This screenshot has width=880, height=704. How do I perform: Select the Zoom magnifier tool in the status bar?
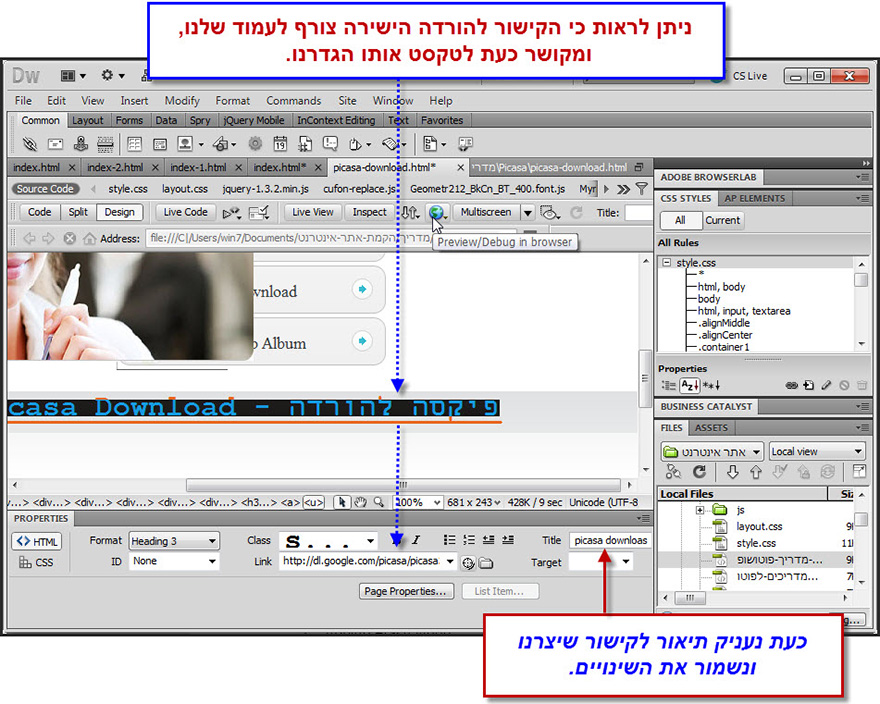tap(379, 502)
